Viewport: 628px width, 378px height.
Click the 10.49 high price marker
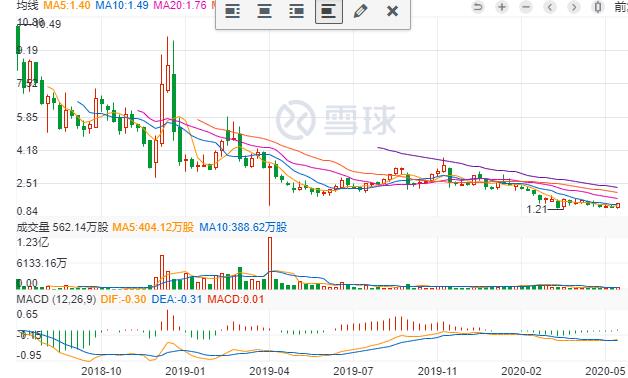click(48, 24)
